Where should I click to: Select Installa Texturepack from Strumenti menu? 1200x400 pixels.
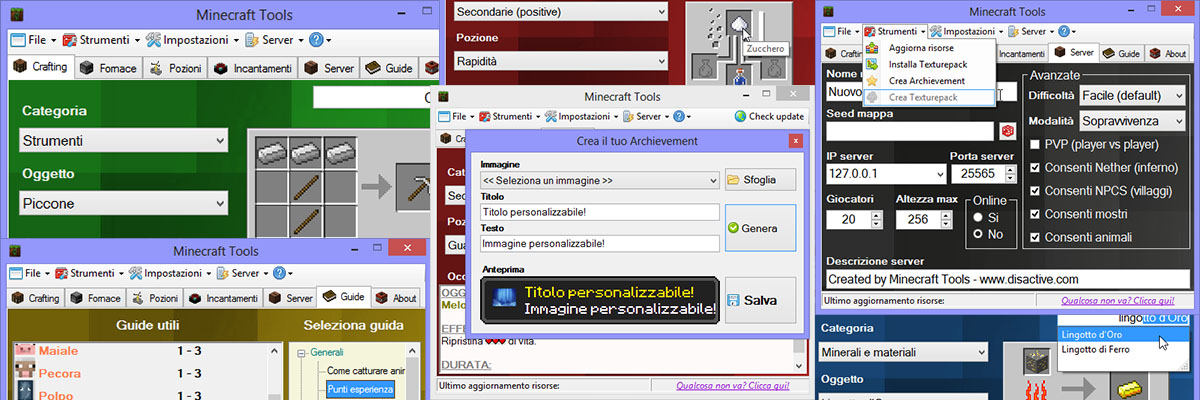(929, 64)
